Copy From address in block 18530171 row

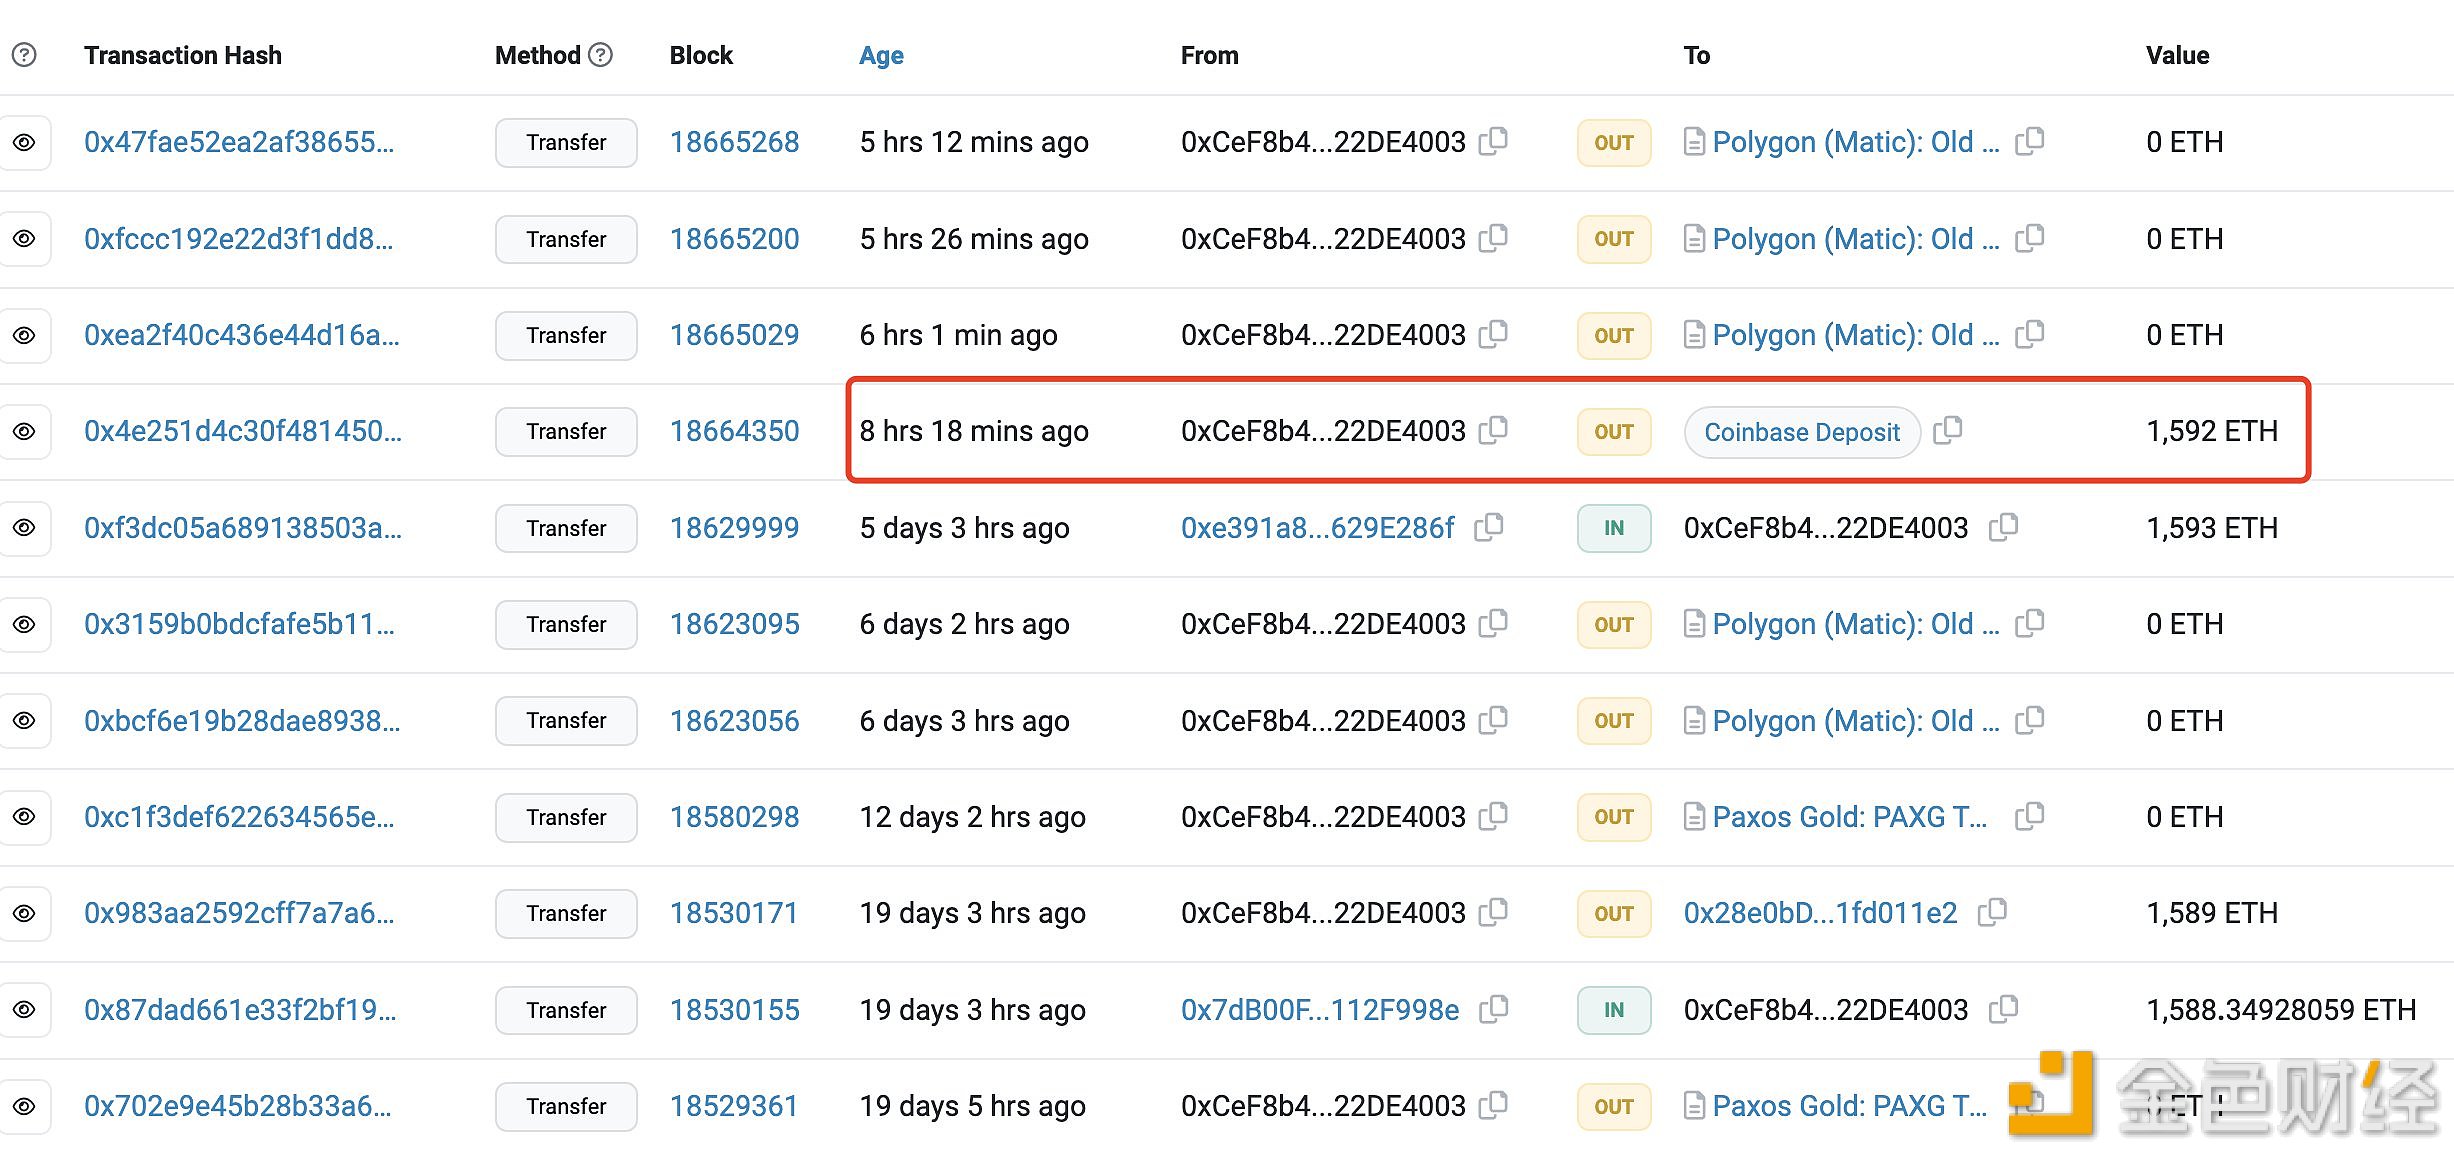click(1493, 912)
